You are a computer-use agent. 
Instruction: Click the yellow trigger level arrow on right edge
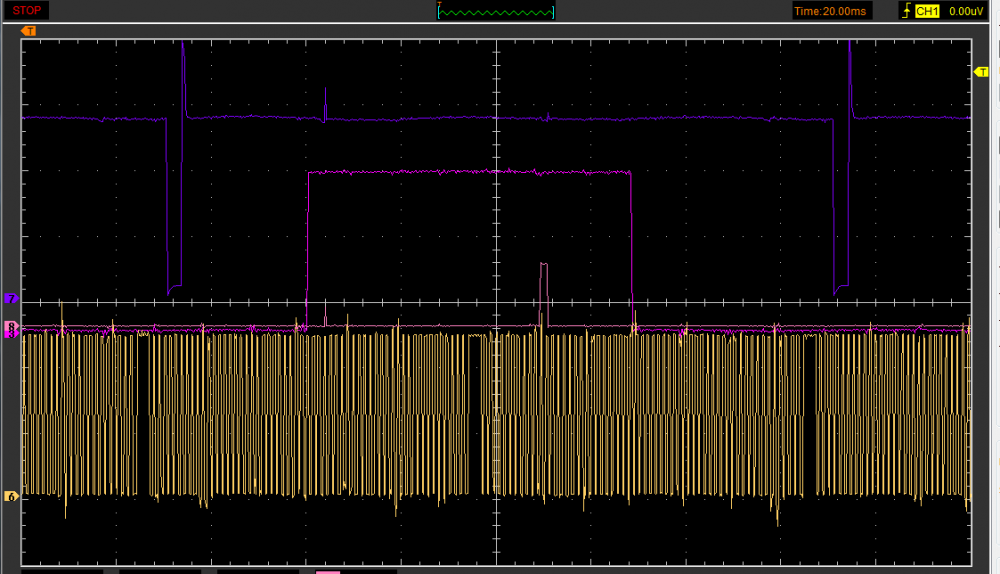coord(980,72)
